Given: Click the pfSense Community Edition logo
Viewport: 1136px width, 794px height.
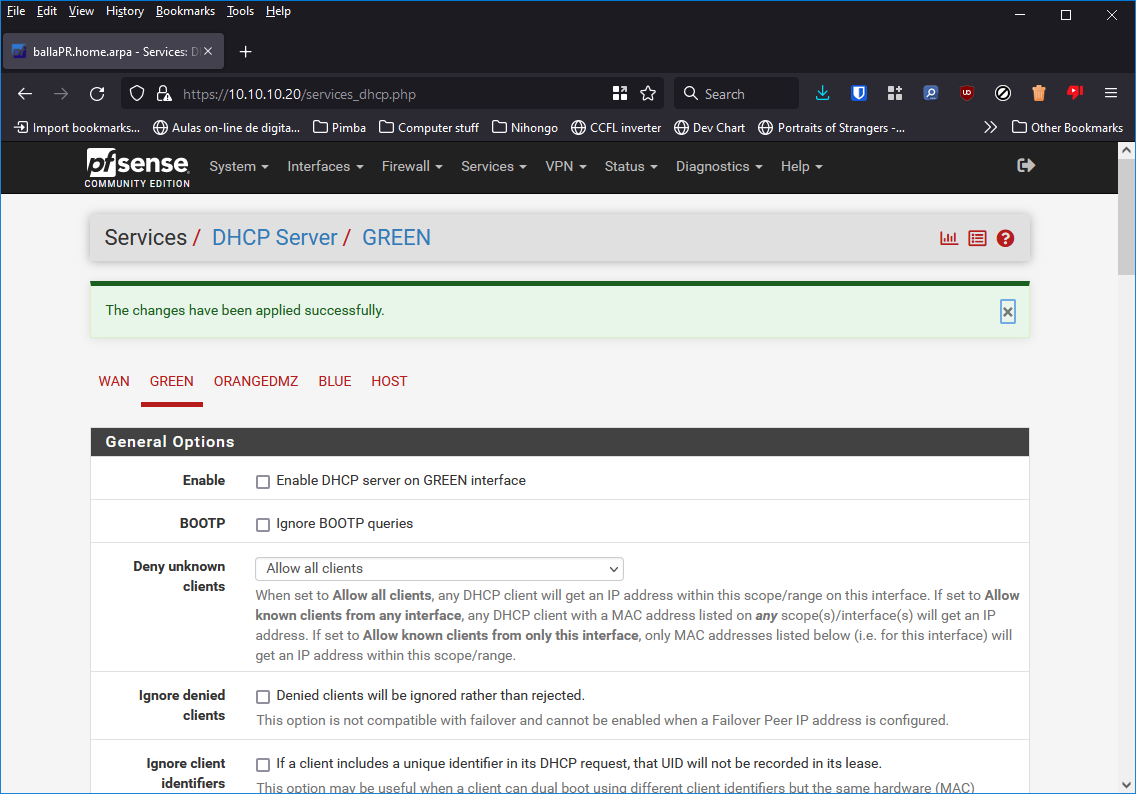Looking at the screenshot, I should click(x=137, y=167).
